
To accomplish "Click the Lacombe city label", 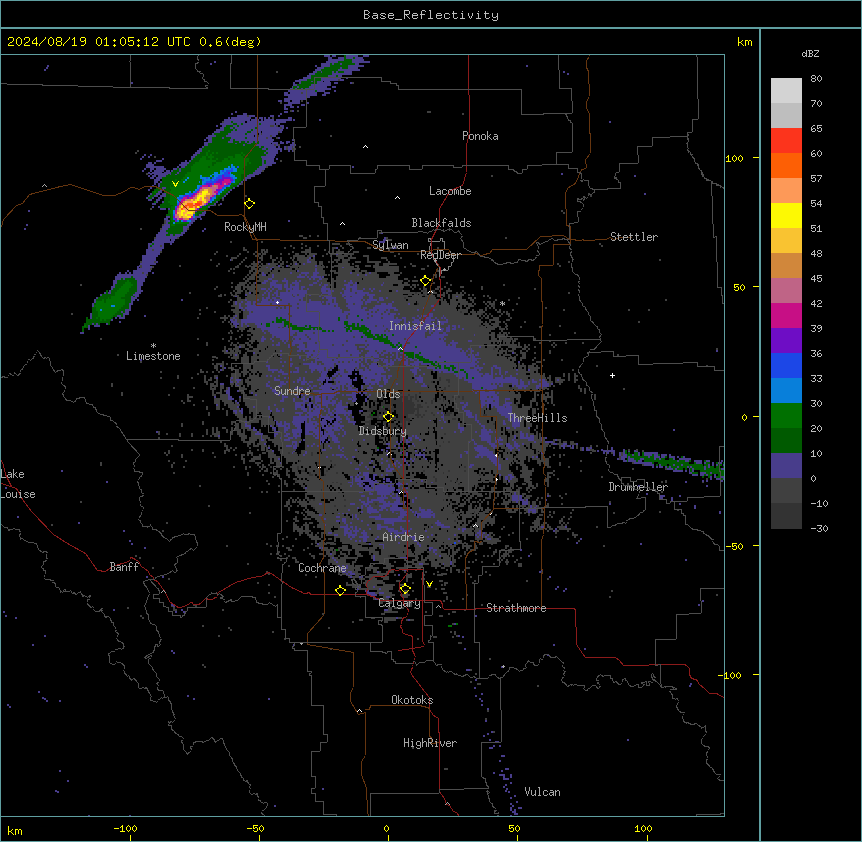I will (450, 191).
